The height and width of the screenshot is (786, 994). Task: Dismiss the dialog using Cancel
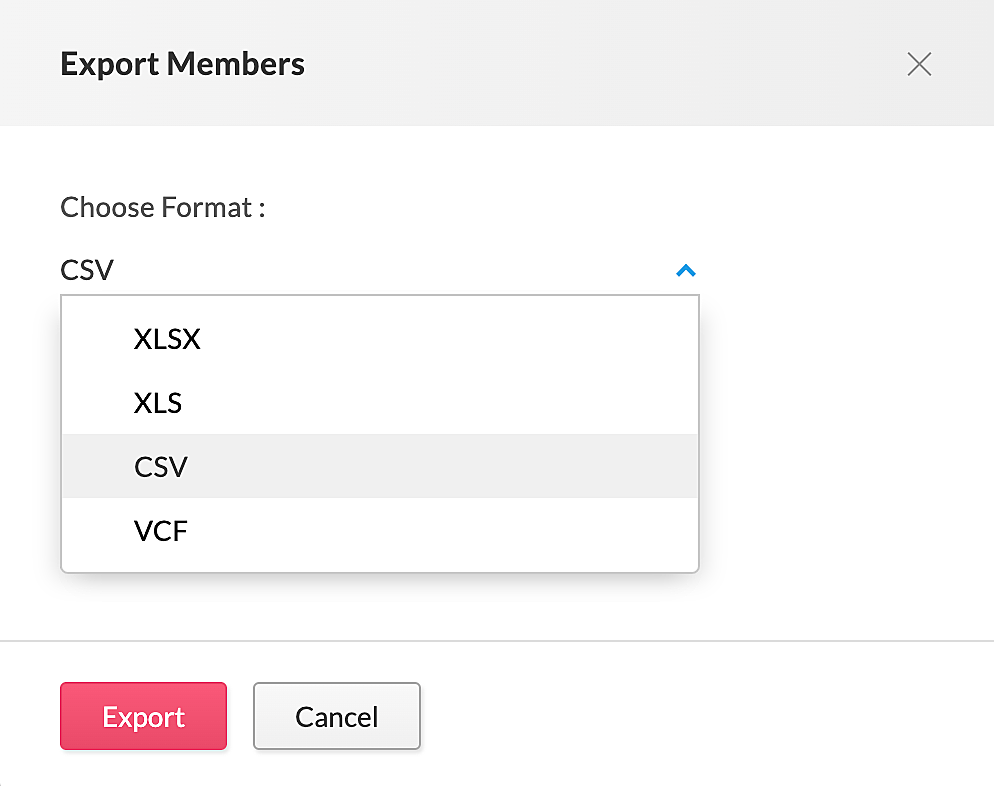(336, 716)
